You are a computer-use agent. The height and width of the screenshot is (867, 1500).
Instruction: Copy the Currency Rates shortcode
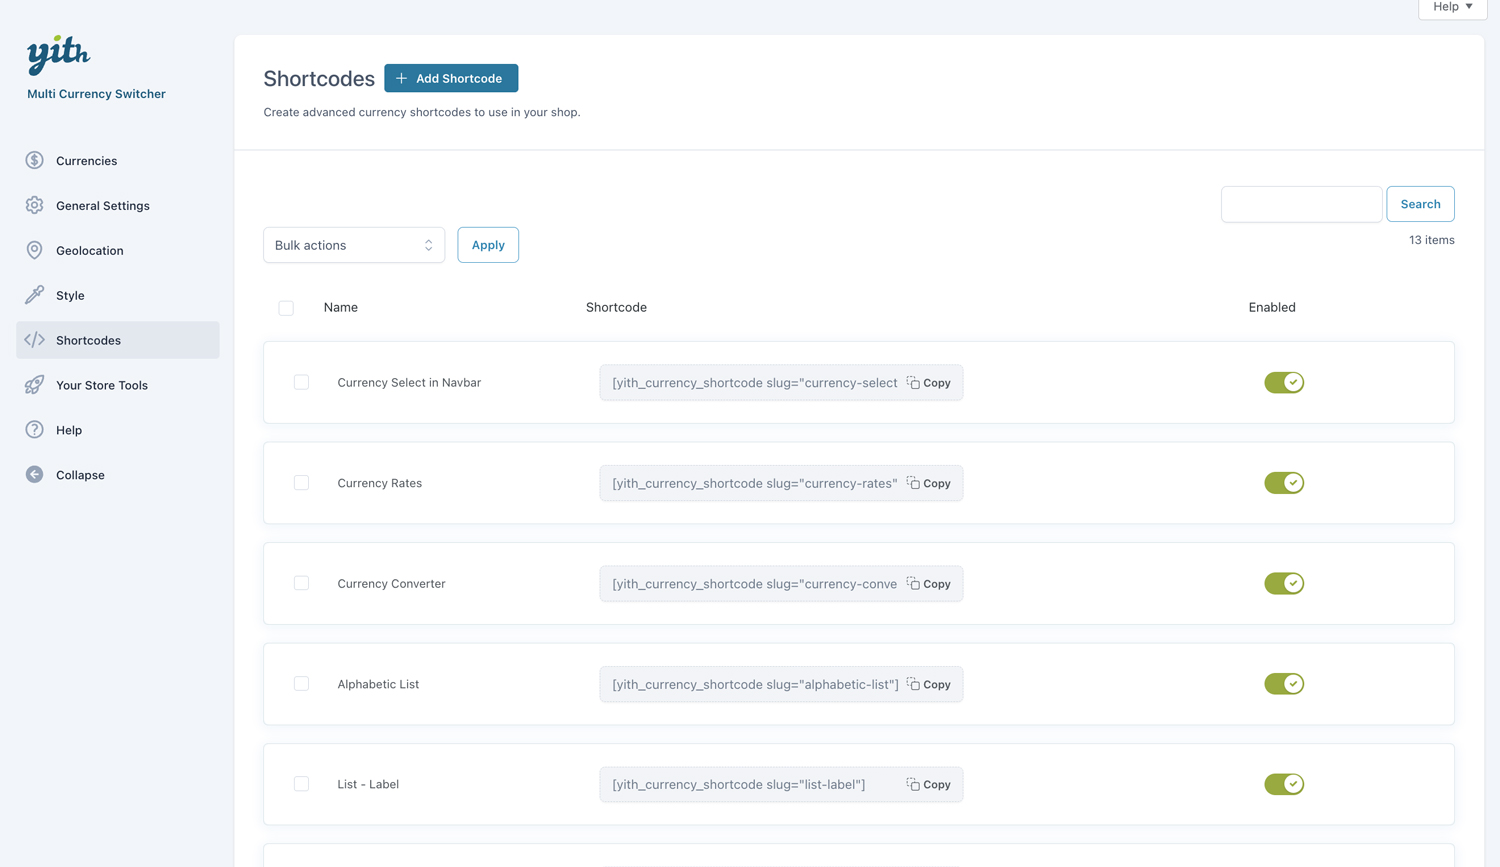click(929, 483)
